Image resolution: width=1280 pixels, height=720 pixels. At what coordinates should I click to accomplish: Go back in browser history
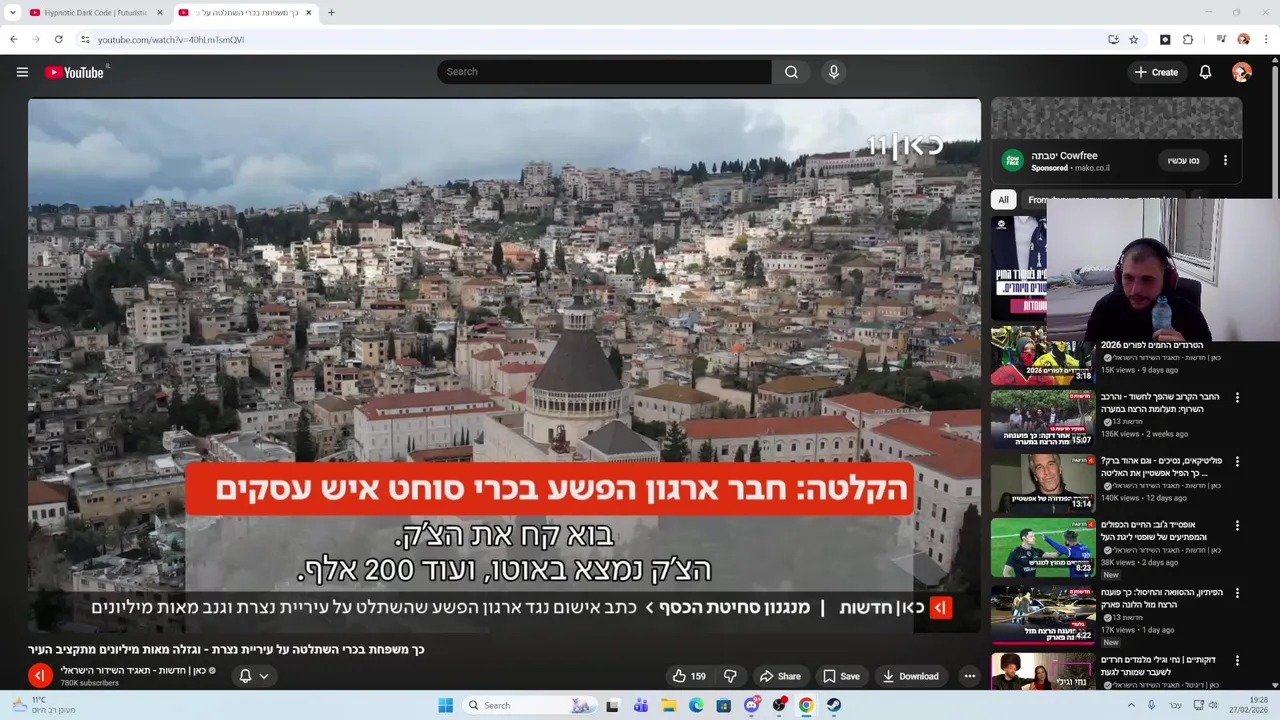click(13, 40)
